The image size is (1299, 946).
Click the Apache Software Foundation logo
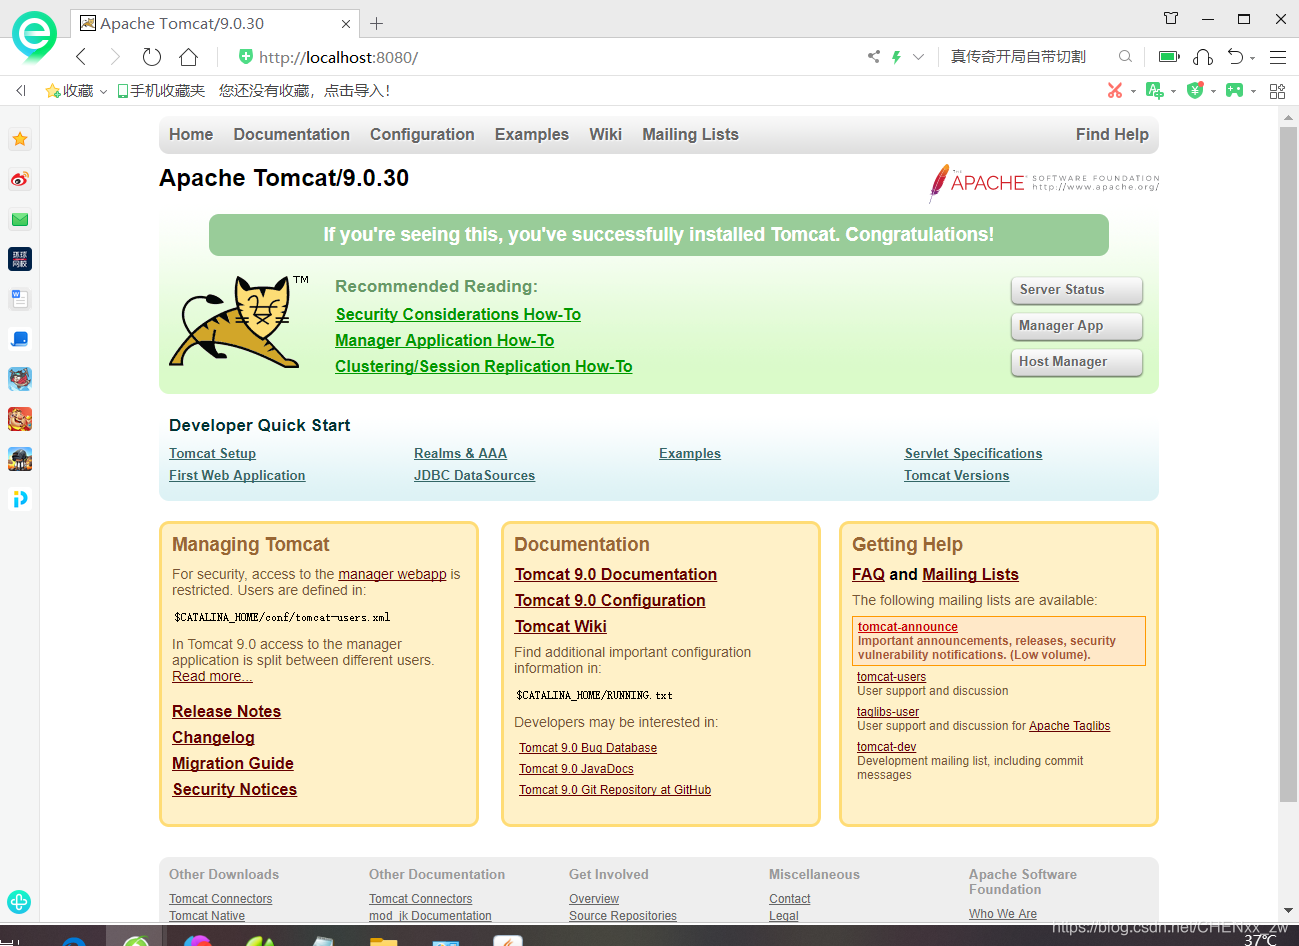(x=1044, y=183)
